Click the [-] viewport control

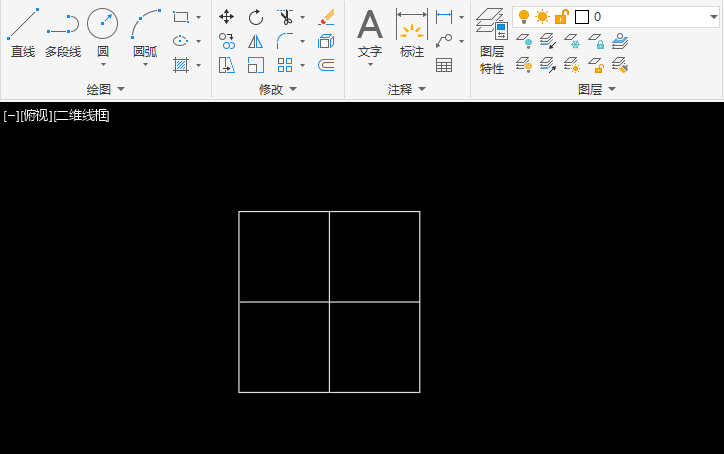coord(11,116)
